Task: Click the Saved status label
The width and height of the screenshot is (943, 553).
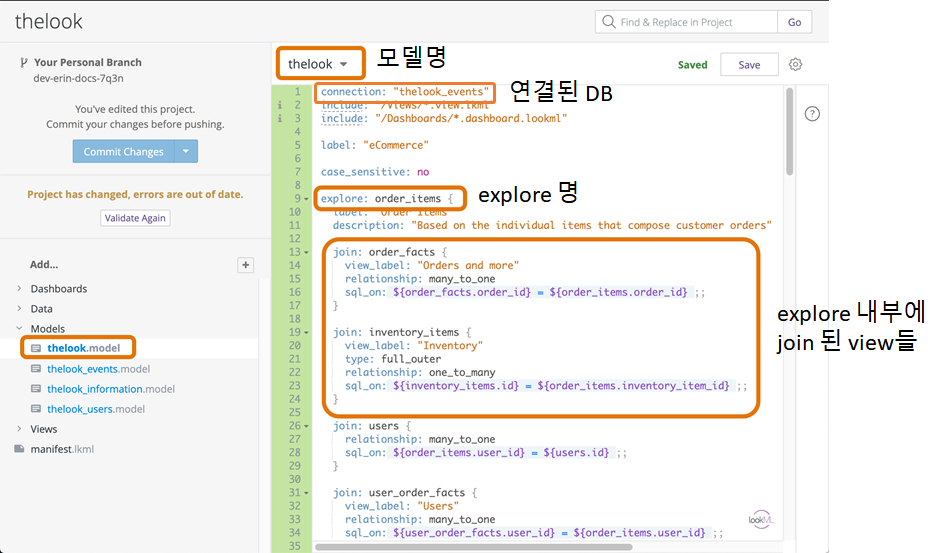Action: pyautogui.click(x=692, y=64)
